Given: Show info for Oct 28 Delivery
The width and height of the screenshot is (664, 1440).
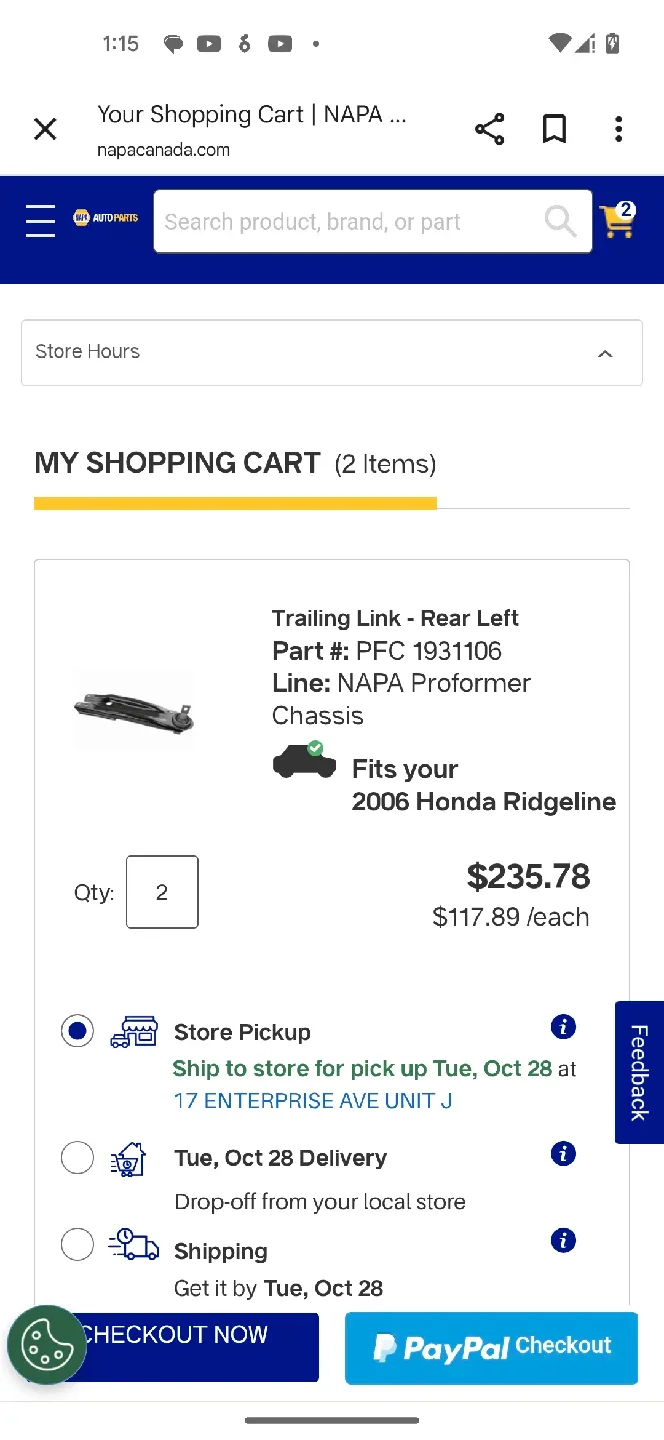Looking at the screenshot, I should 563,1154.
